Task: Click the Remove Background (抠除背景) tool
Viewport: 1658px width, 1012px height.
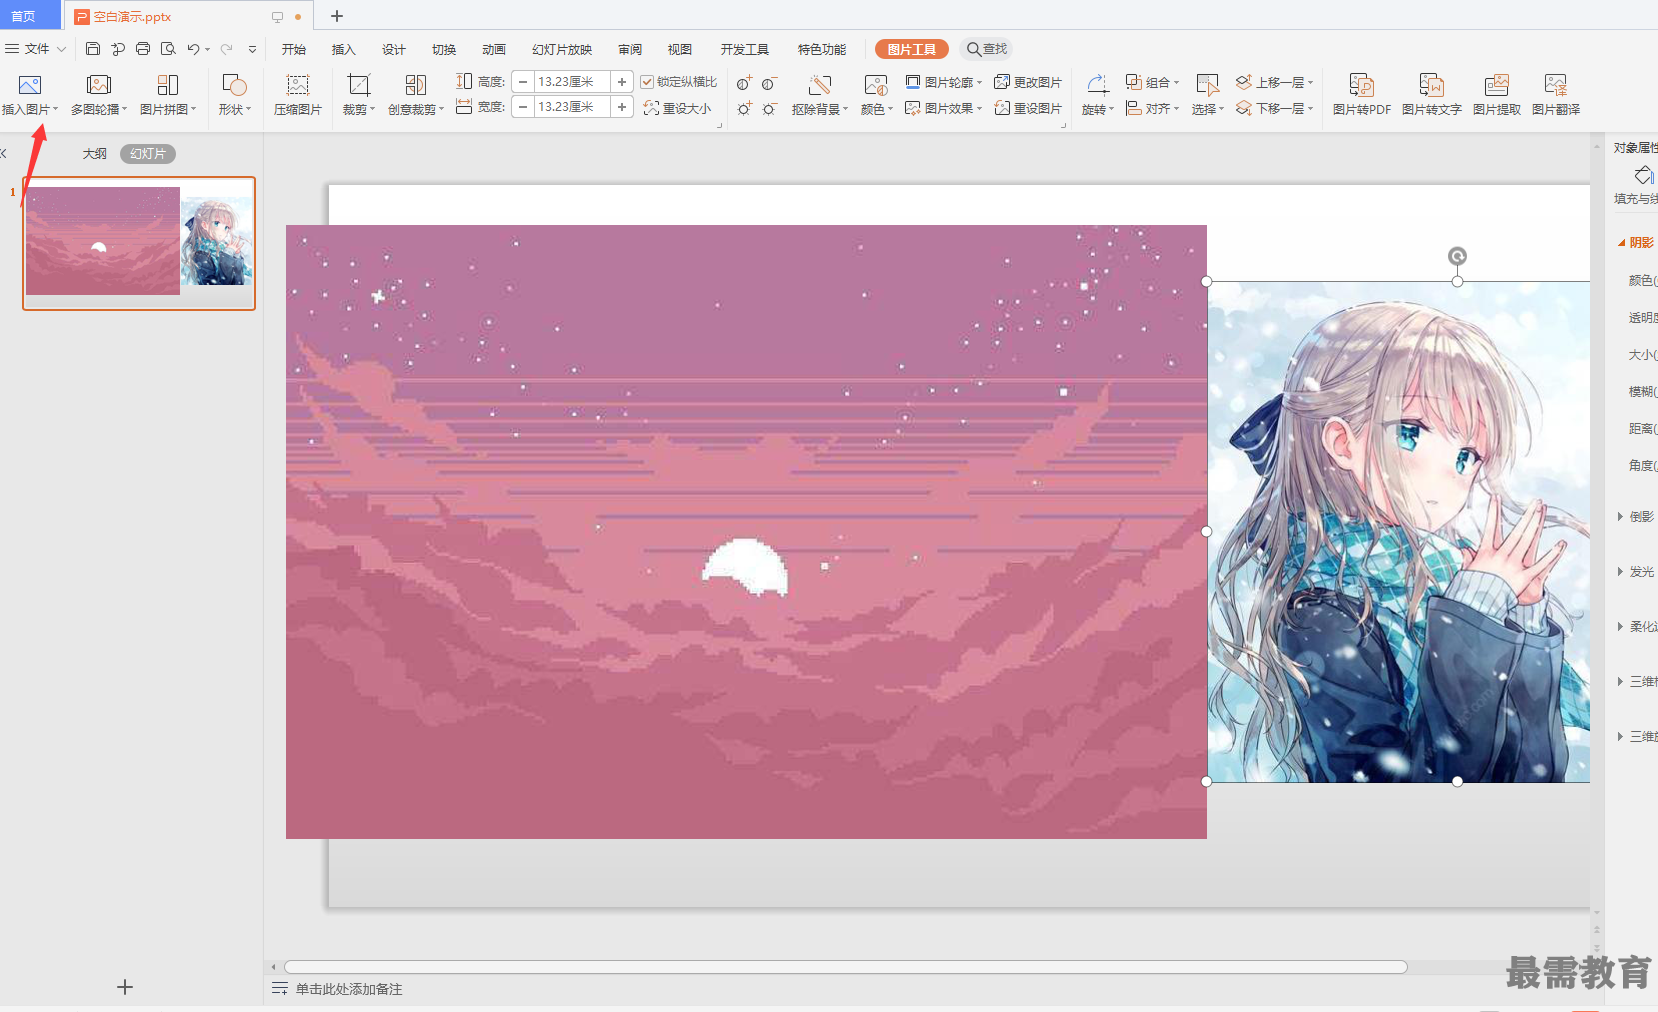Action: click(820, 94)
